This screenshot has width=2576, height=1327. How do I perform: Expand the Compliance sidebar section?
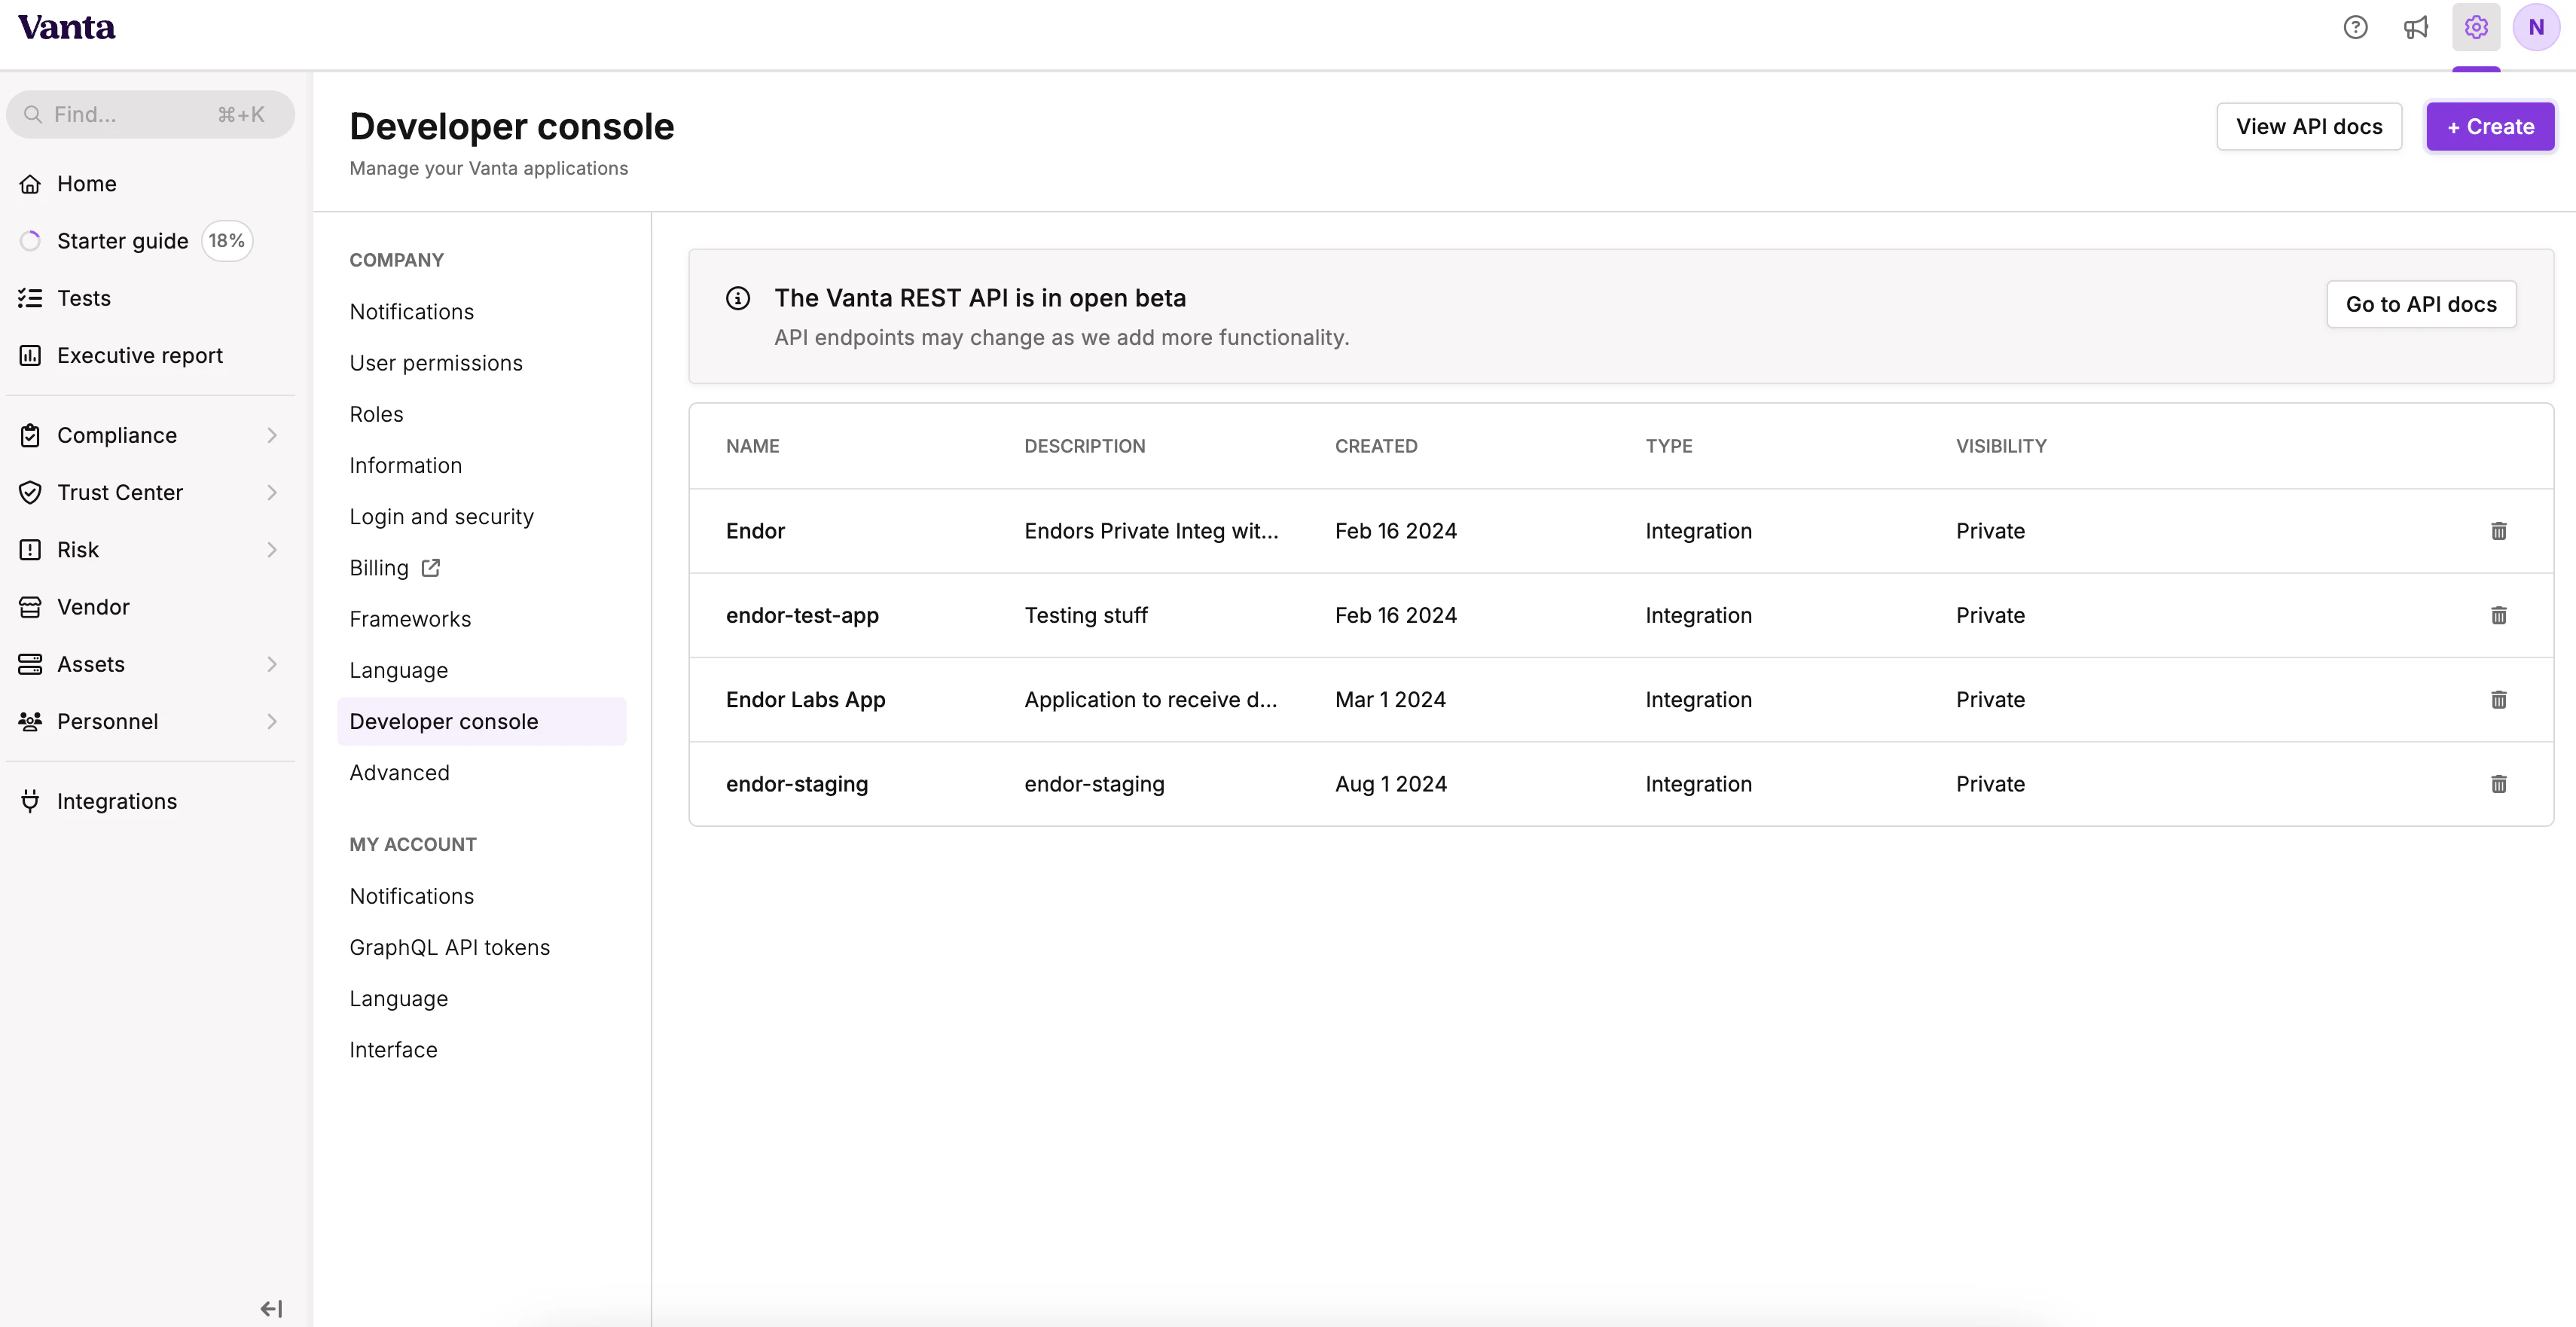[x=272, y=435]
